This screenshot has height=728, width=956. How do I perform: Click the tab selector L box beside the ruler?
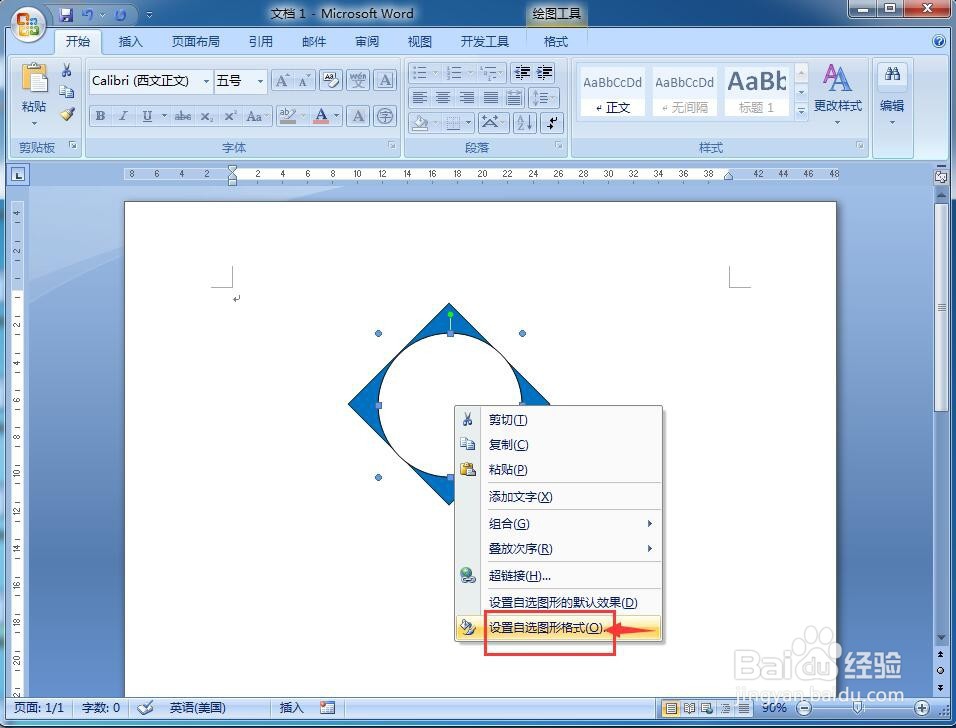pyautogui.click(x=18, y=176)
